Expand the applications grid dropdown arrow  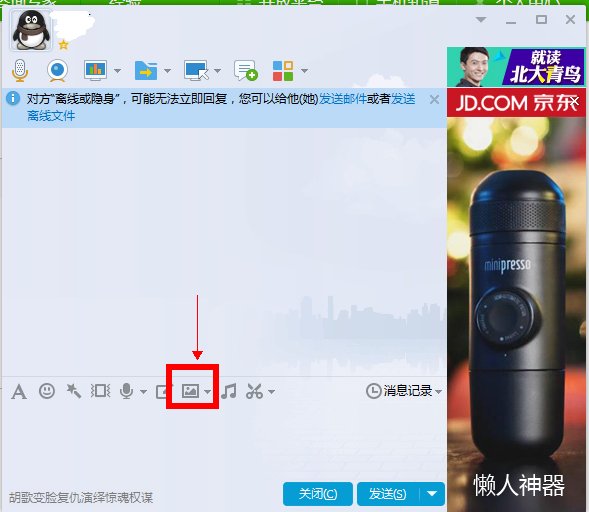click(304, 71)
